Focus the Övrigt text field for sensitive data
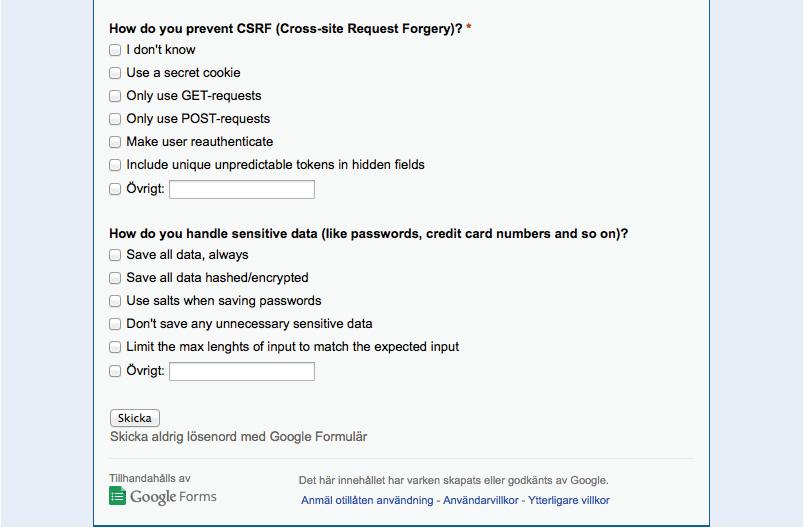 tap(242, 371)
